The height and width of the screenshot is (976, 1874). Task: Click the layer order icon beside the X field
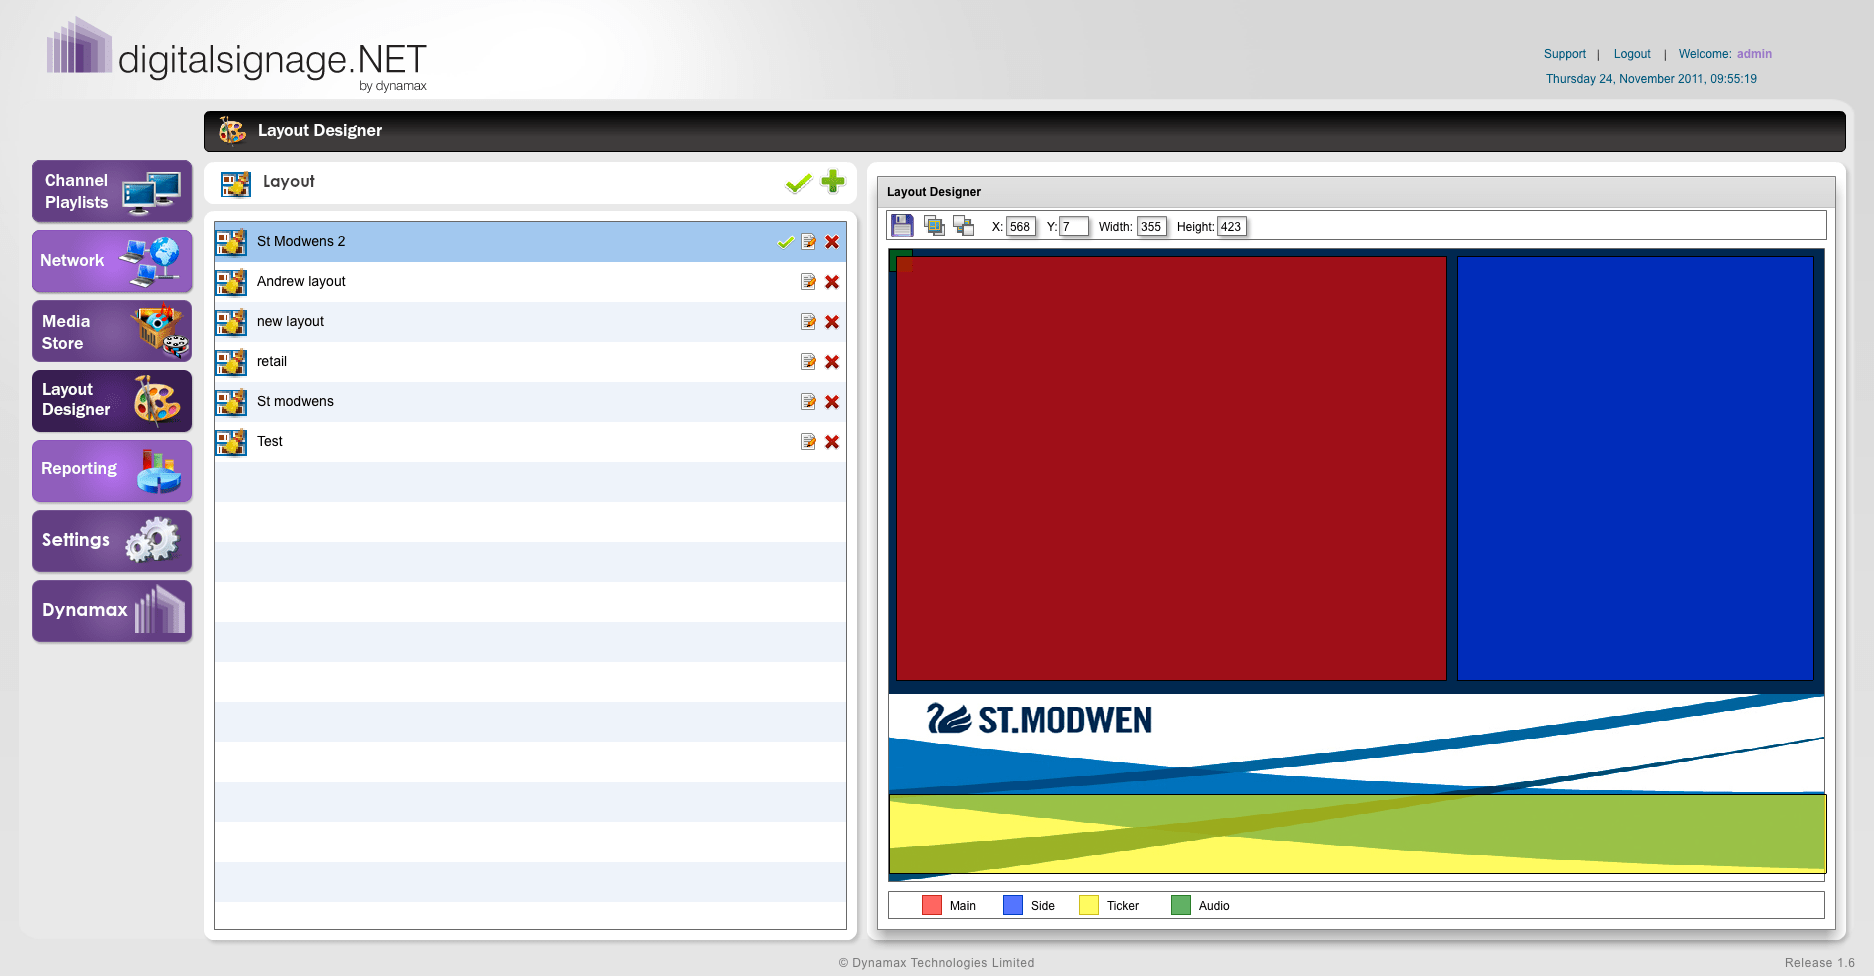[964, 226]
